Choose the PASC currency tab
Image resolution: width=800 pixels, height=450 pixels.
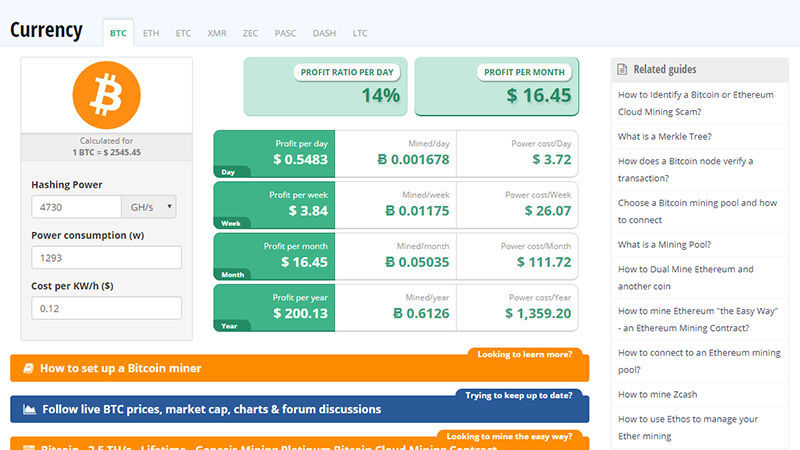[285, 33]
